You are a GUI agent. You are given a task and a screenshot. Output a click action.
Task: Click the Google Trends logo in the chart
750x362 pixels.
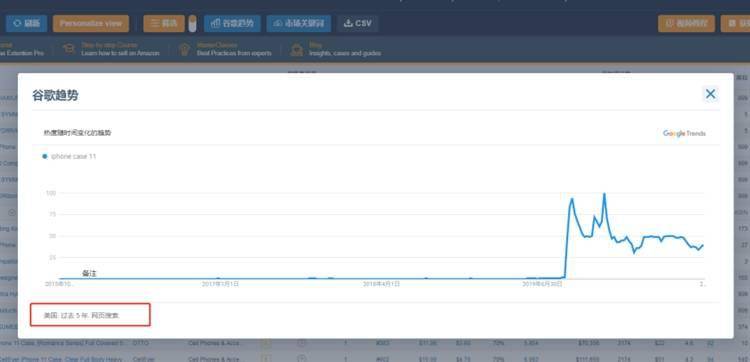click(684, 133)
